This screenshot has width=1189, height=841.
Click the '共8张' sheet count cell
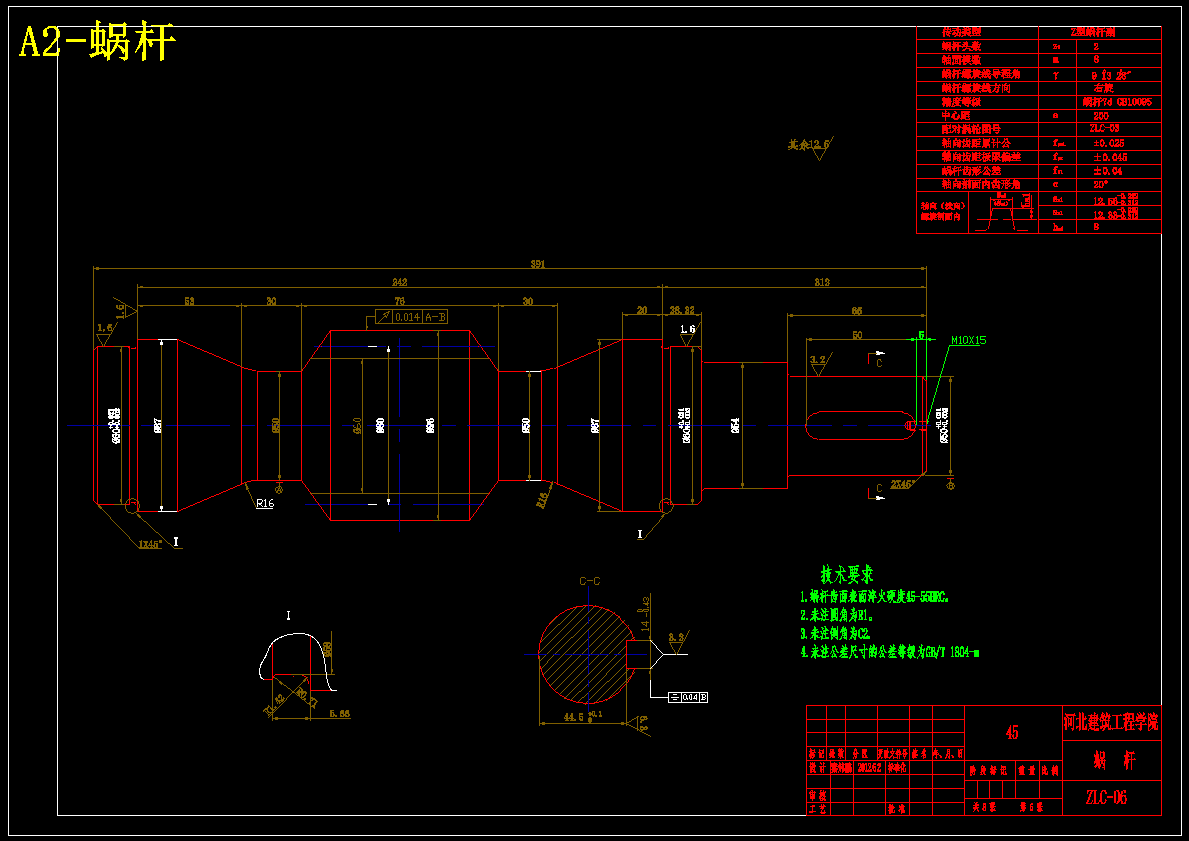[x=984, y=808]
